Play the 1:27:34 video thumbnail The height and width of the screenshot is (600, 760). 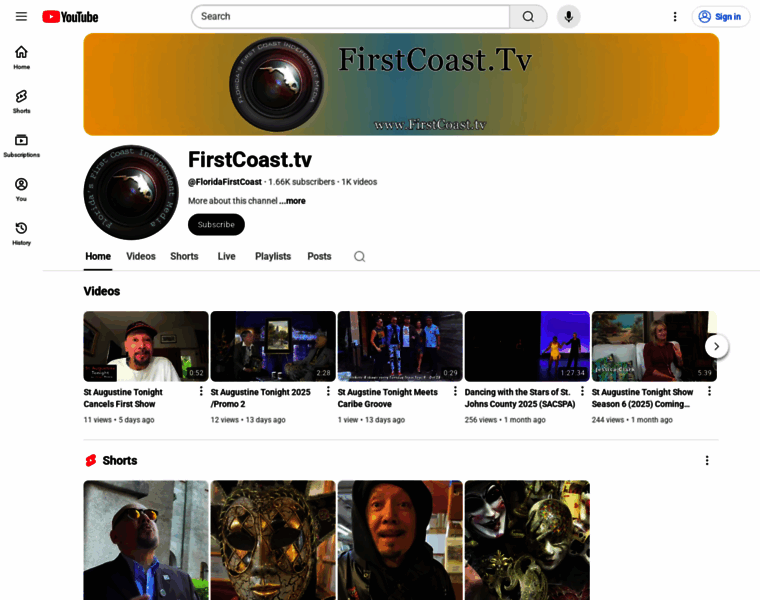pyautogui.click(x=527, y=346)
